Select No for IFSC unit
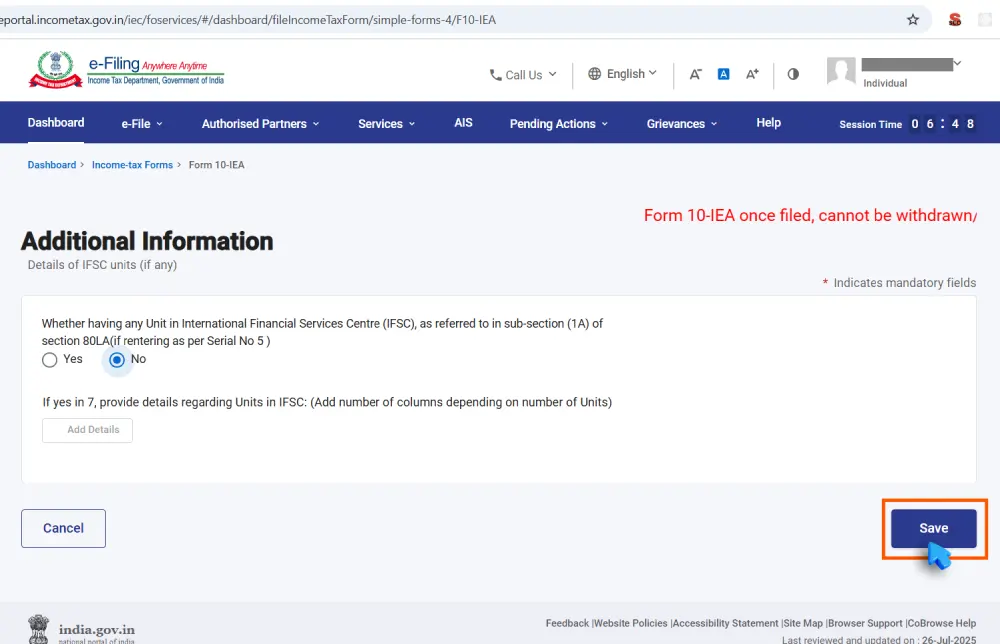This screenshot has height=644, width=1000. [117, 360]
